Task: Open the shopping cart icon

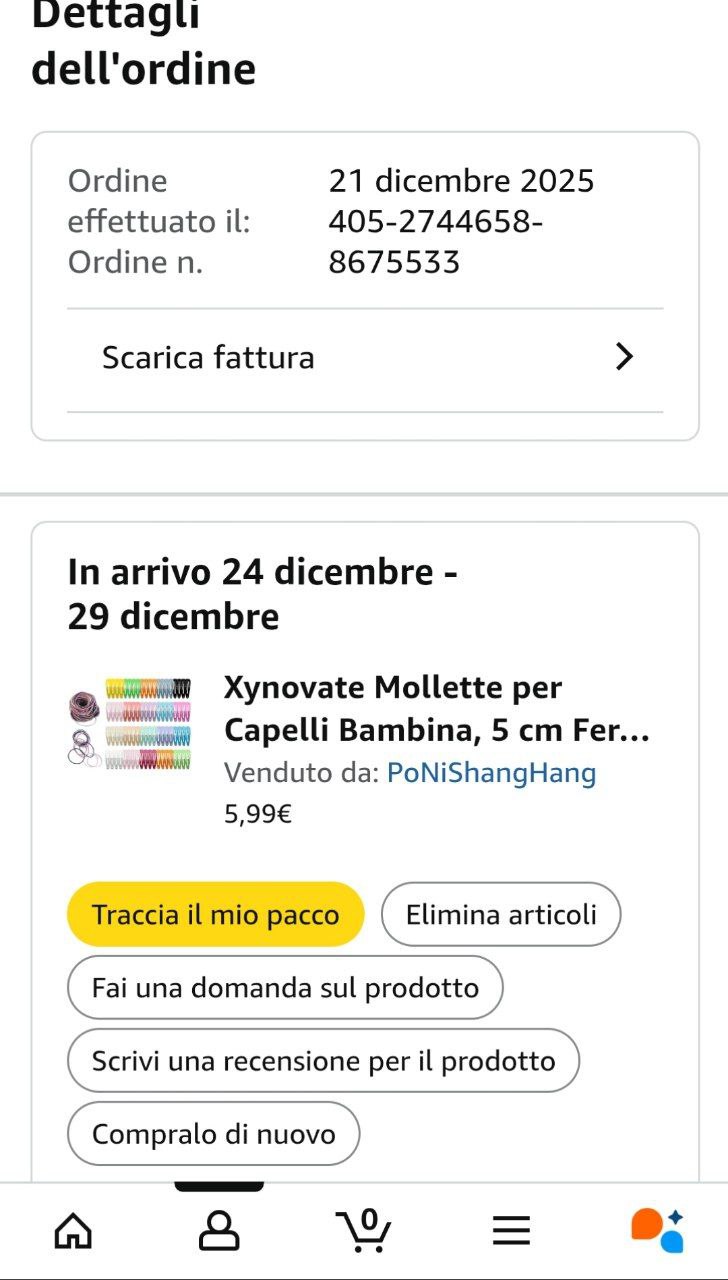Action: tap(364, 1230)
